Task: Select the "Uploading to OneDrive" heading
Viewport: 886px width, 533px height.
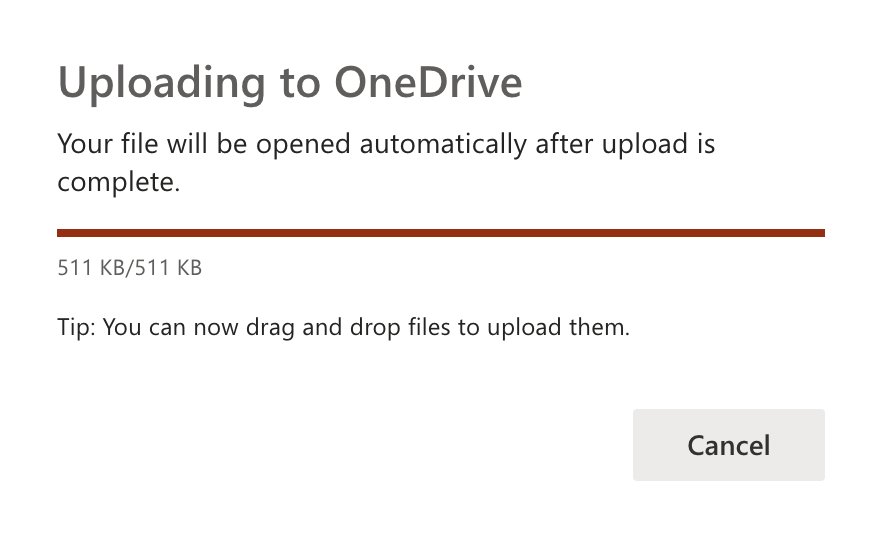Action: click(x=290, y=83)
